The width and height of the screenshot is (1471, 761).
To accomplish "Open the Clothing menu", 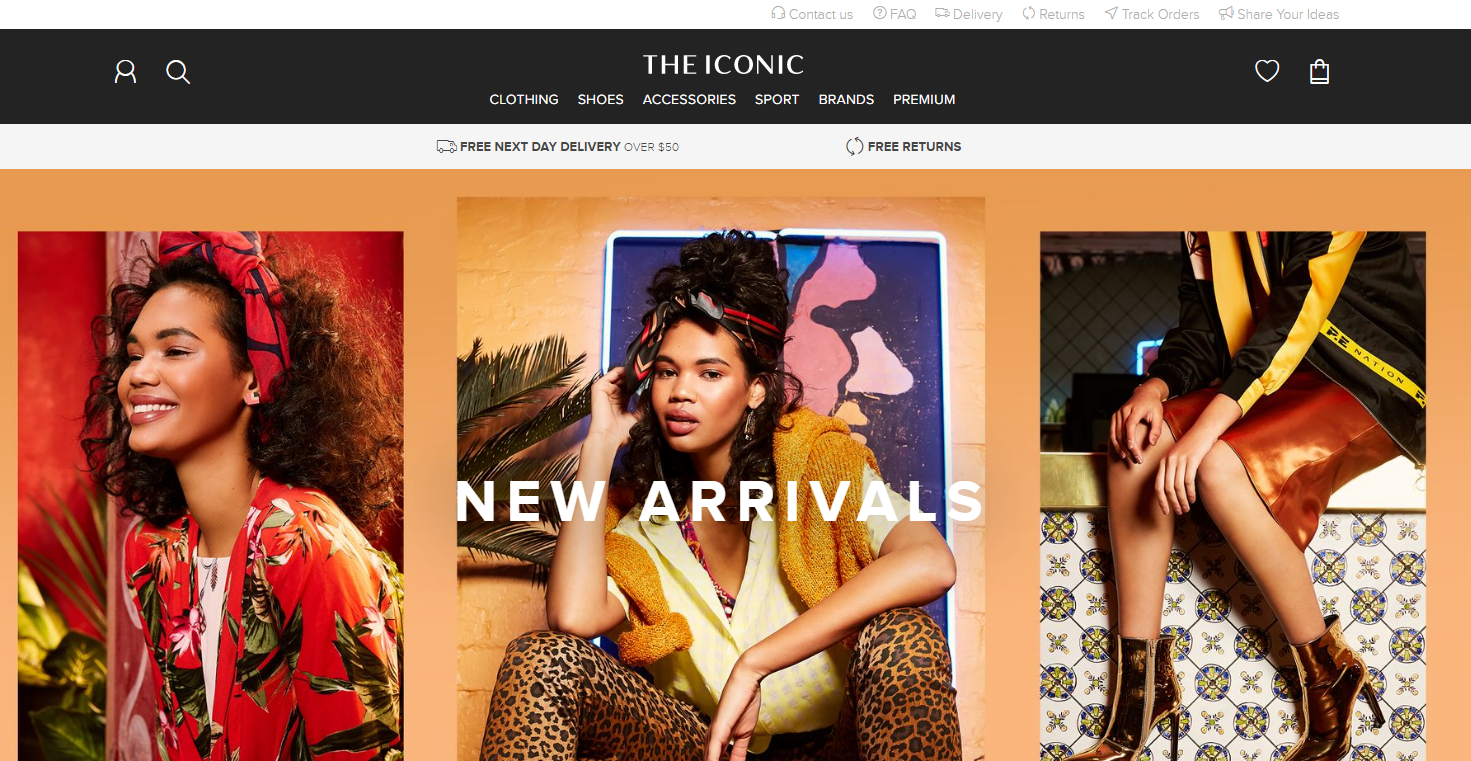I will 524,99.
